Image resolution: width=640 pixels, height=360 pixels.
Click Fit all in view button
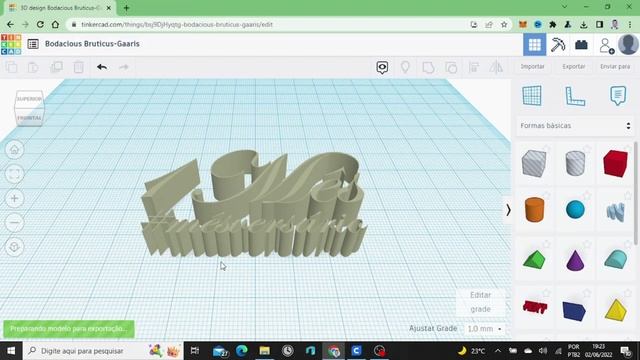pyautogui.click(x=14, y=174)
